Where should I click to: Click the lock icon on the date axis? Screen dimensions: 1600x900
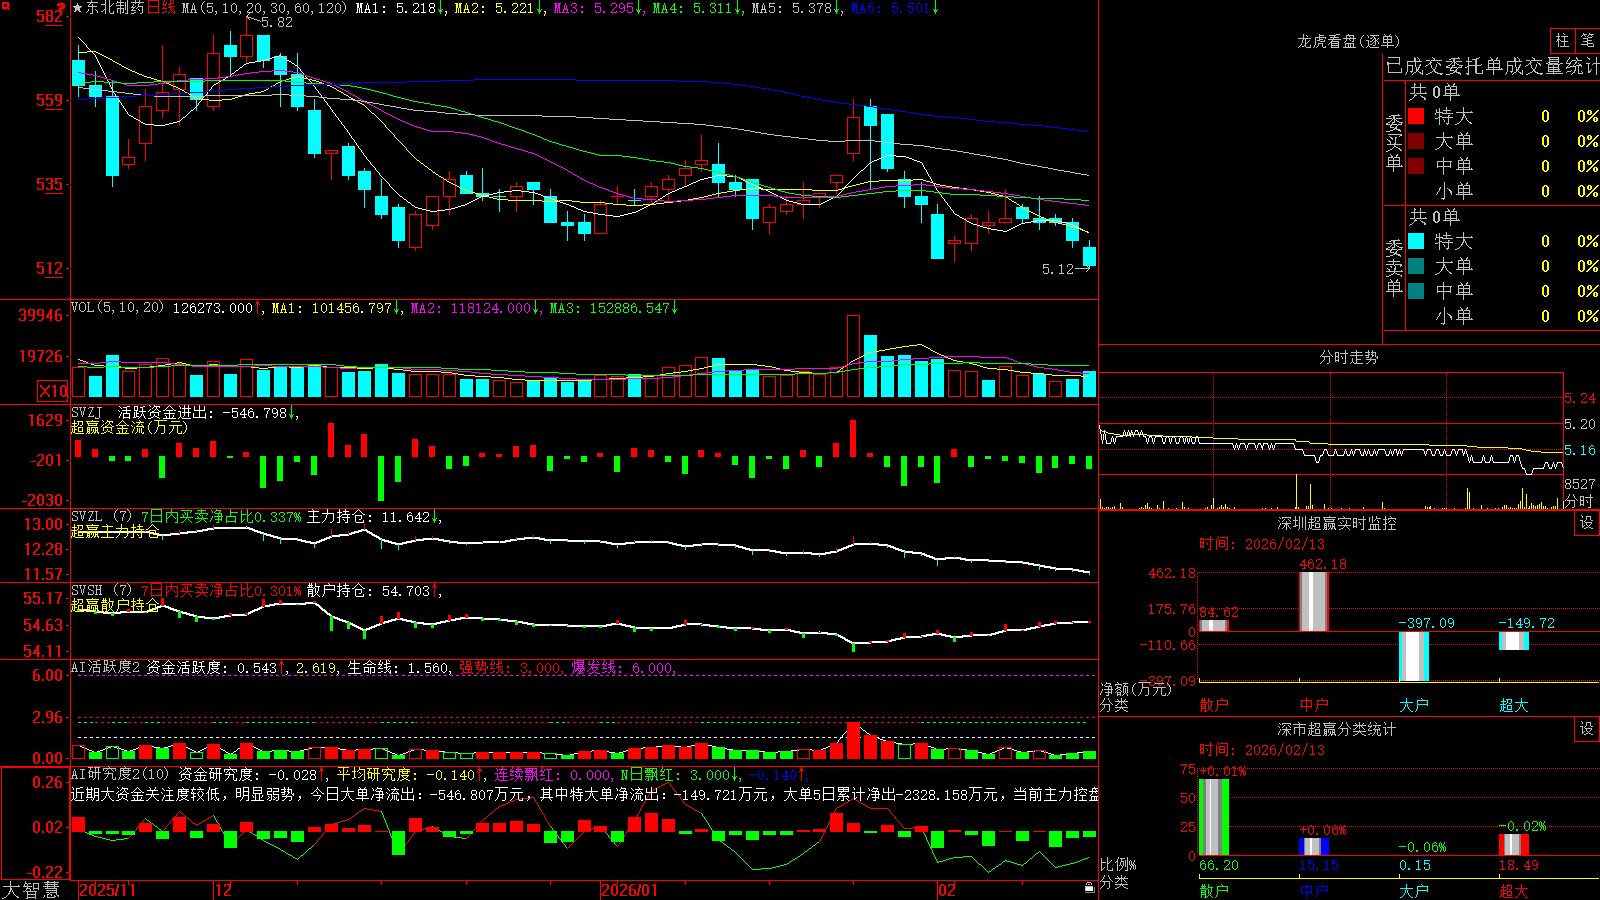tap(1089, 888)
